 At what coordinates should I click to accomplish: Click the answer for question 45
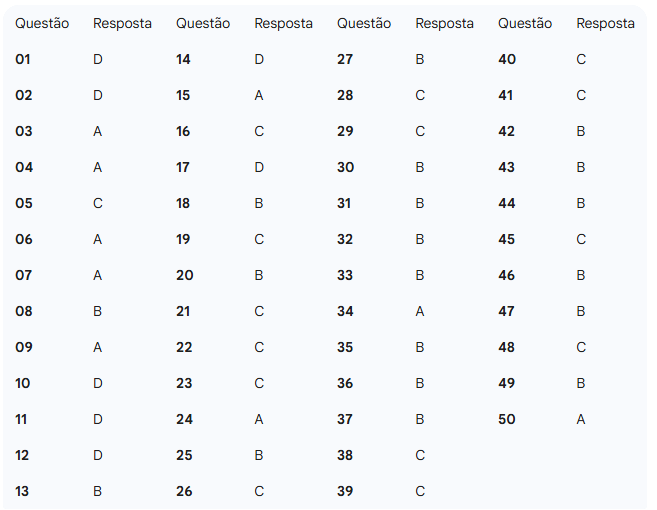pos(581,240)
